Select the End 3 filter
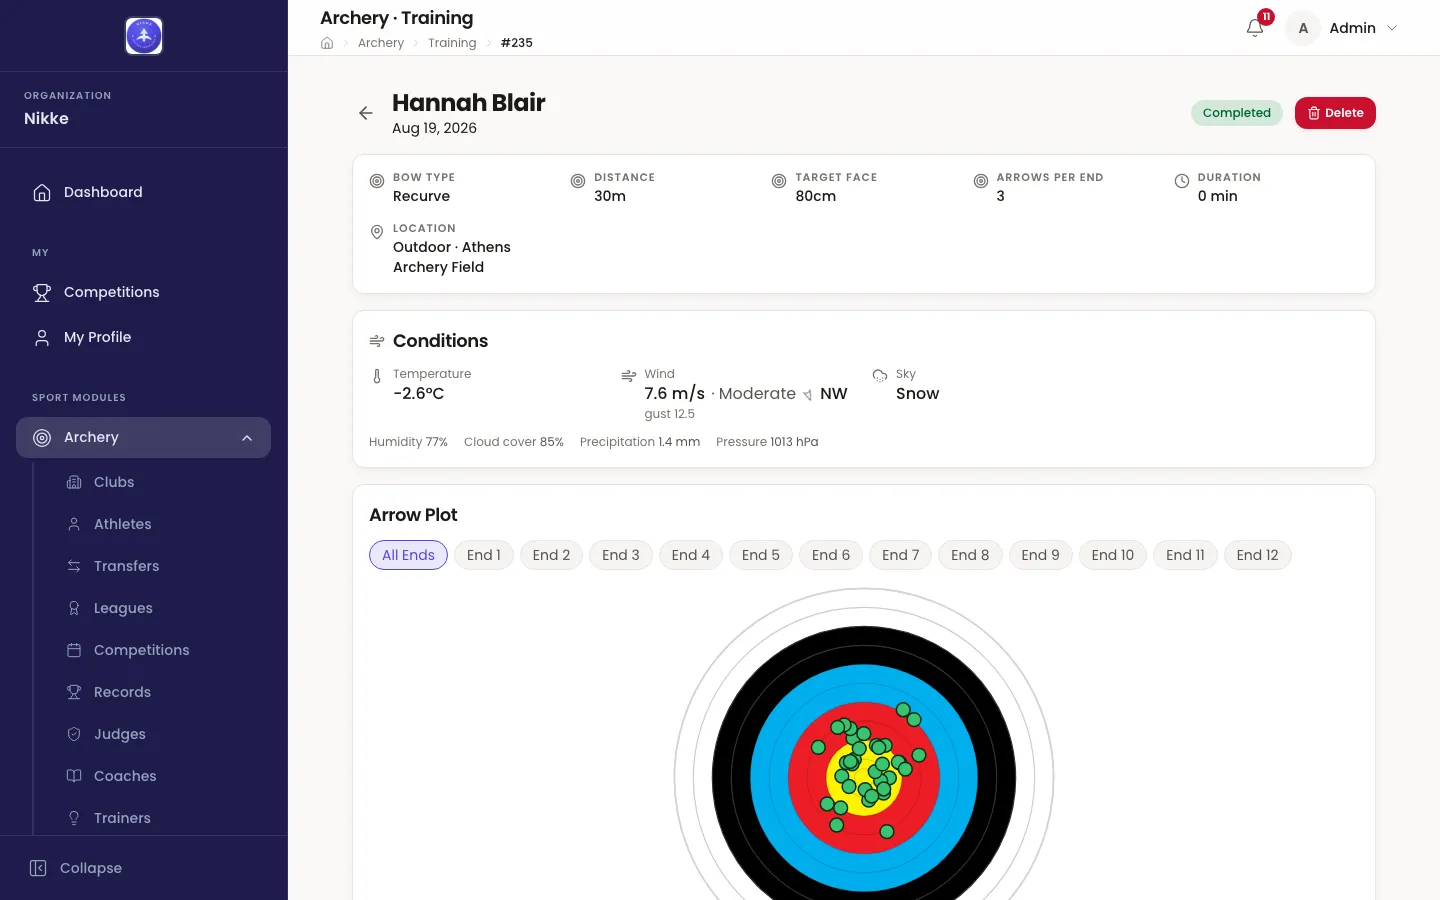 621,555
